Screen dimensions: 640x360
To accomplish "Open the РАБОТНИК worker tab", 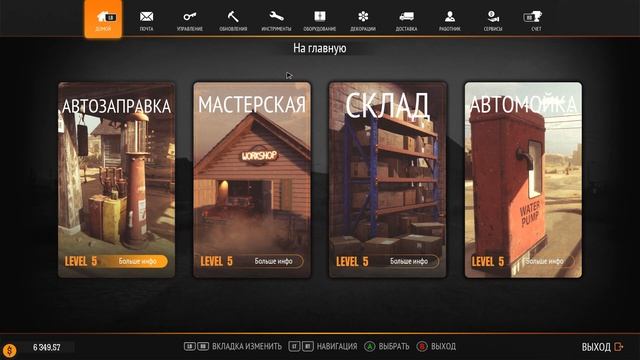I will 450,20.
